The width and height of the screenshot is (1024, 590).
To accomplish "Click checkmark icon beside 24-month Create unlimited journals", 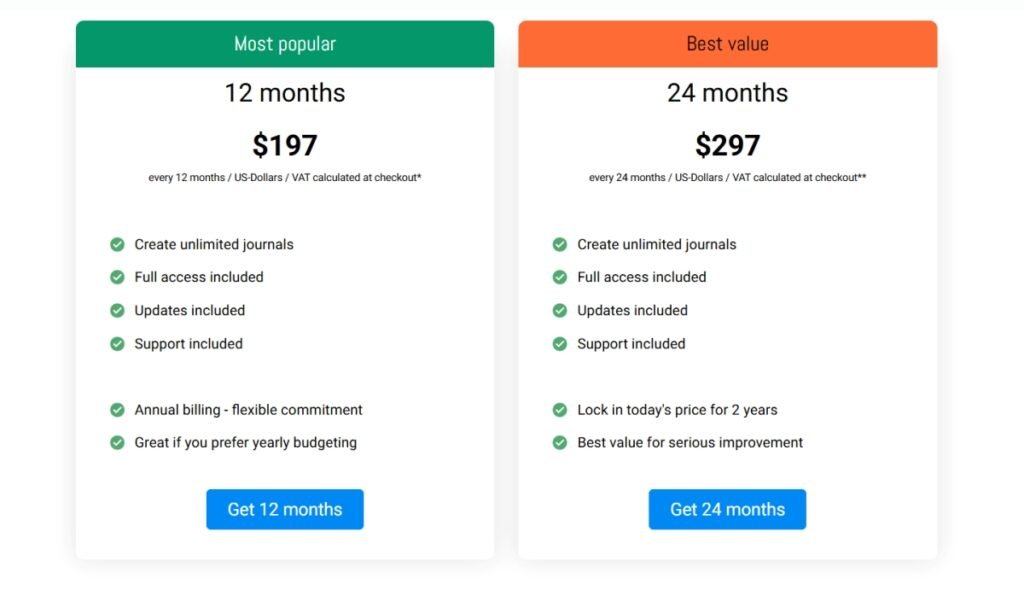I will click(560, 244).
